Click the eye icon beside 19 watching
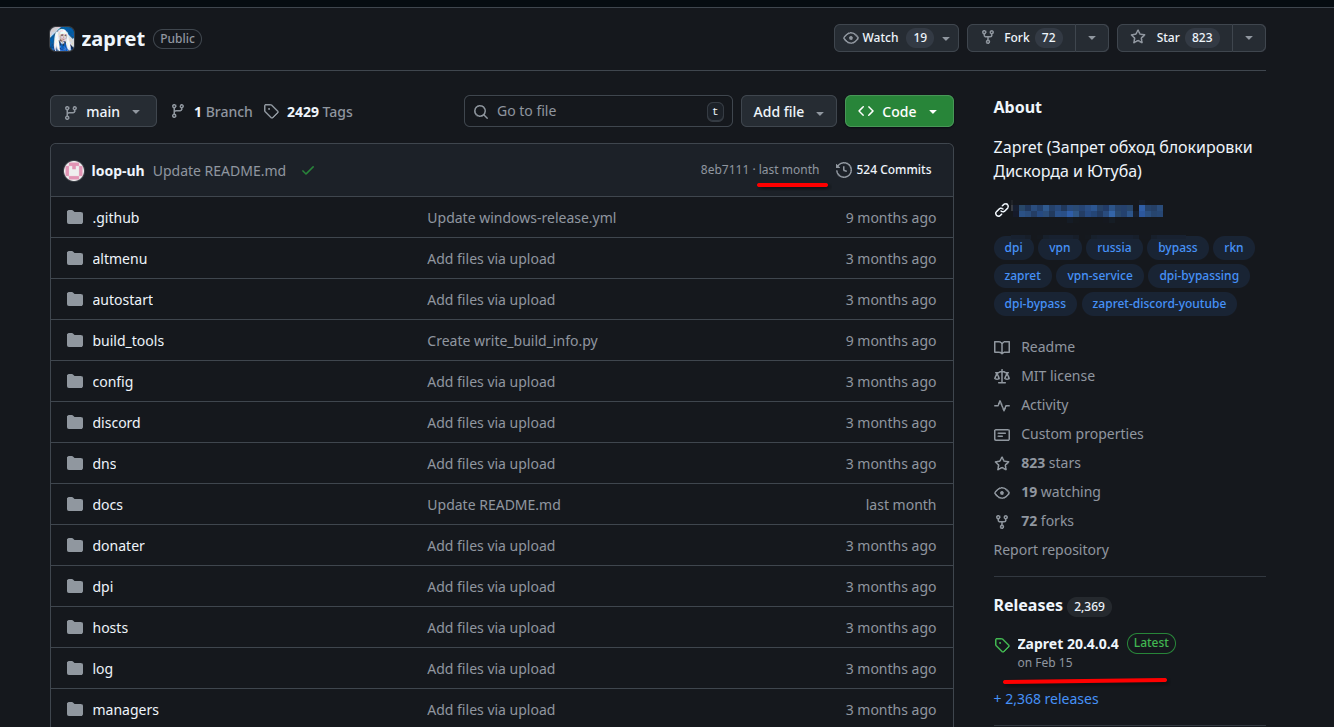The height and width of the screenshot is (727, 1334). pos(1002,492)
